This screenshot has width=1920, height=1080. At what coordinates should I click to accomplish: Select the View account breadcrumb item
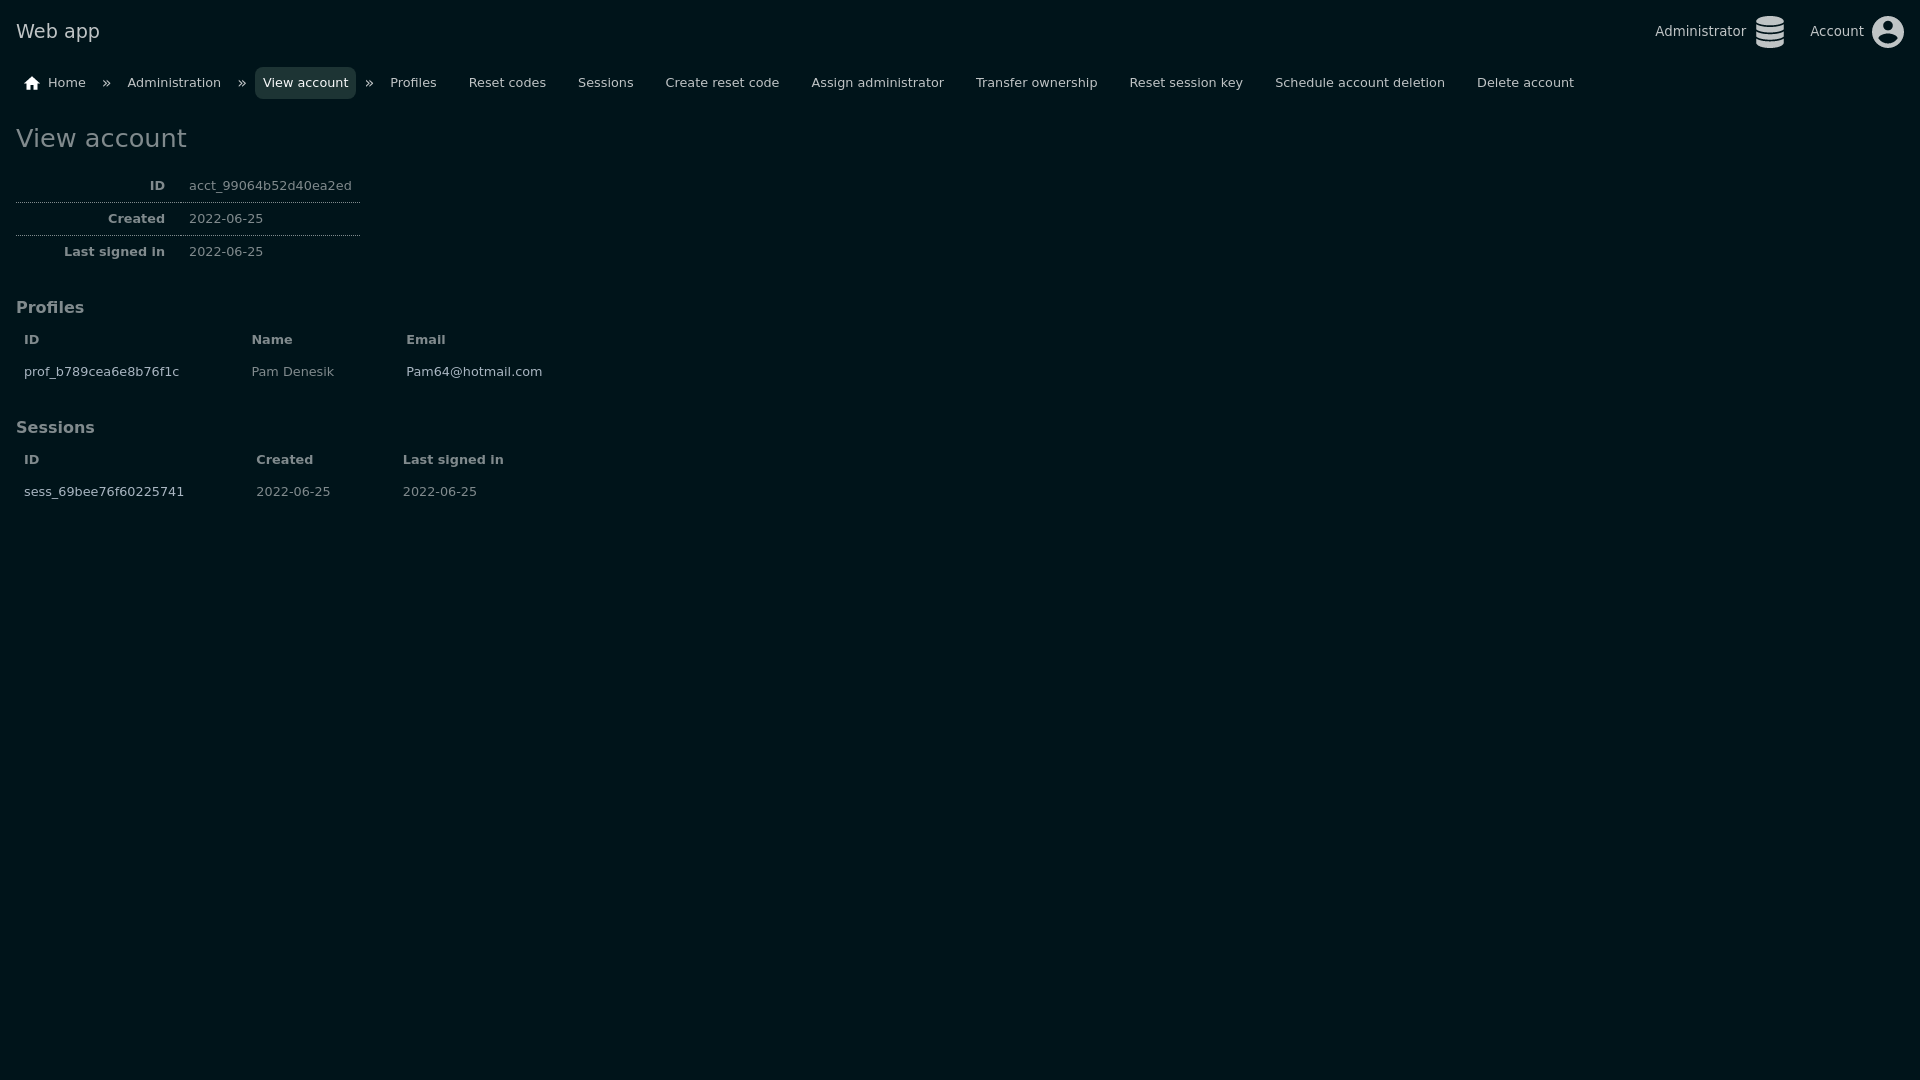tap(305, 83)
